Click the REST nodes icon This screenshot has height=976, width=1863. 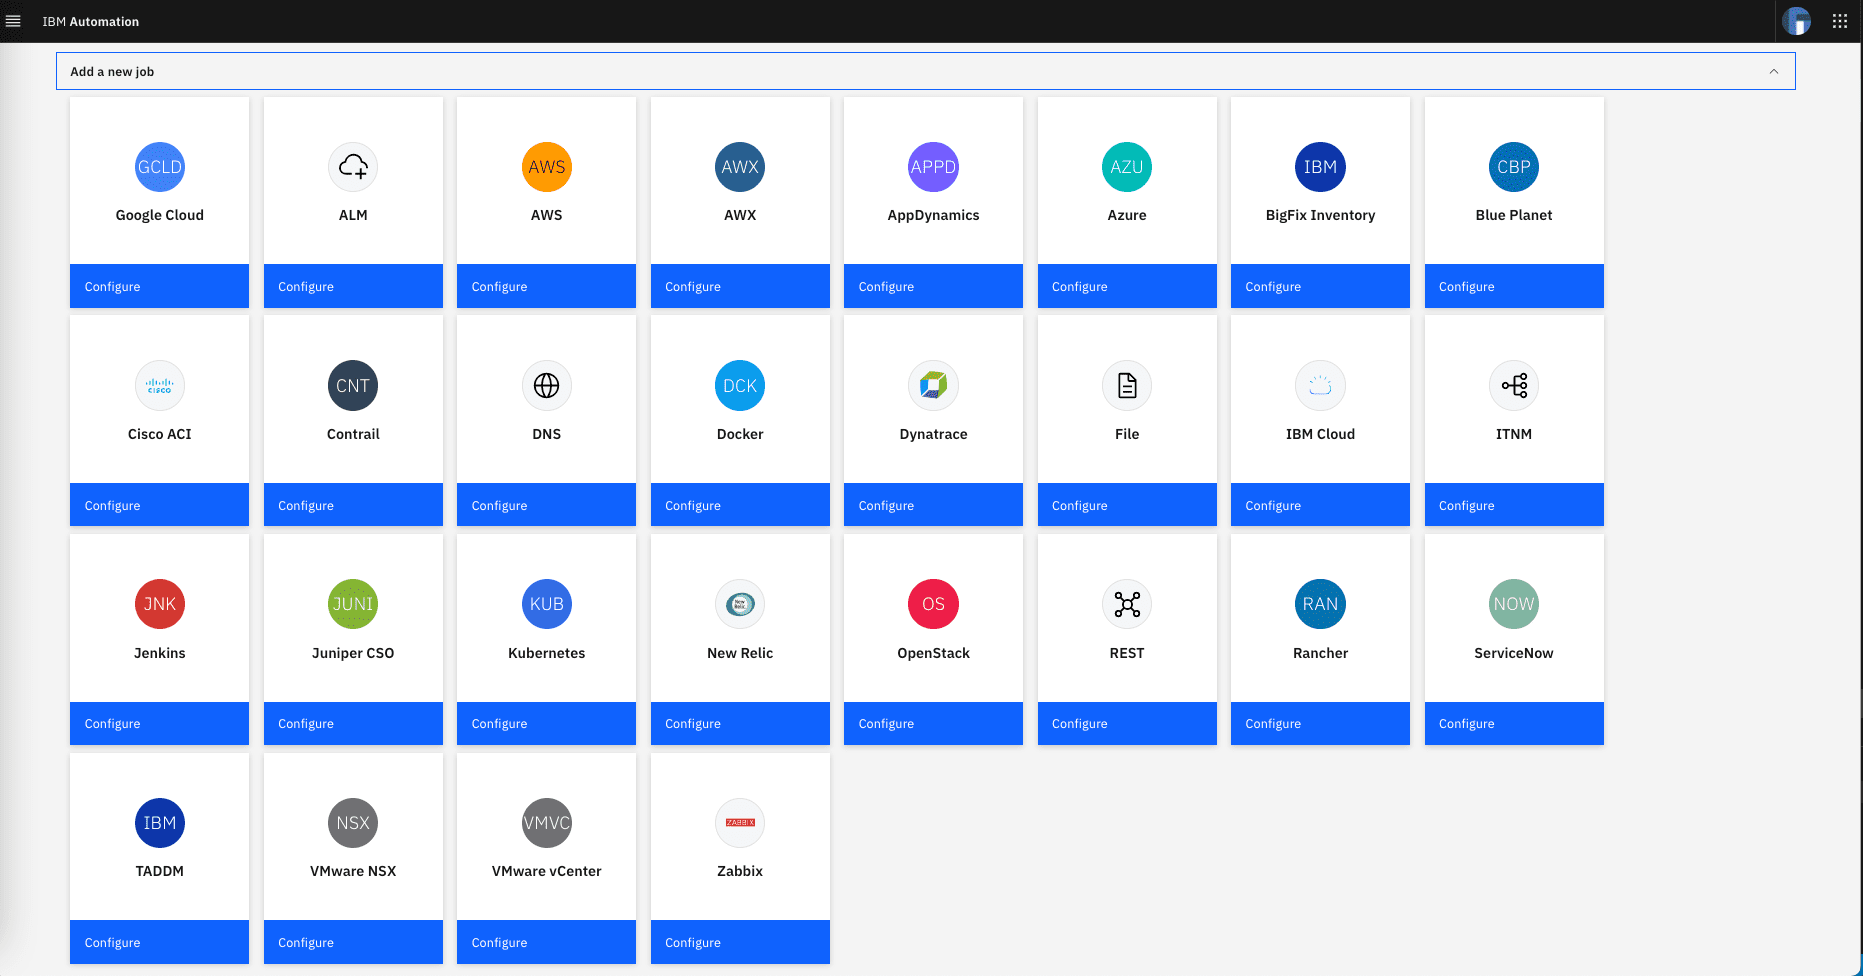[x=1127, y=604]
